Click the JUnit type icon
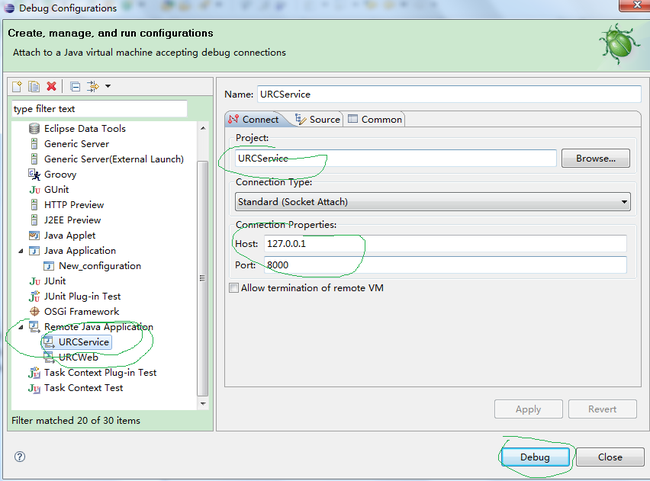The image size is (650, 481). point(34,281)
